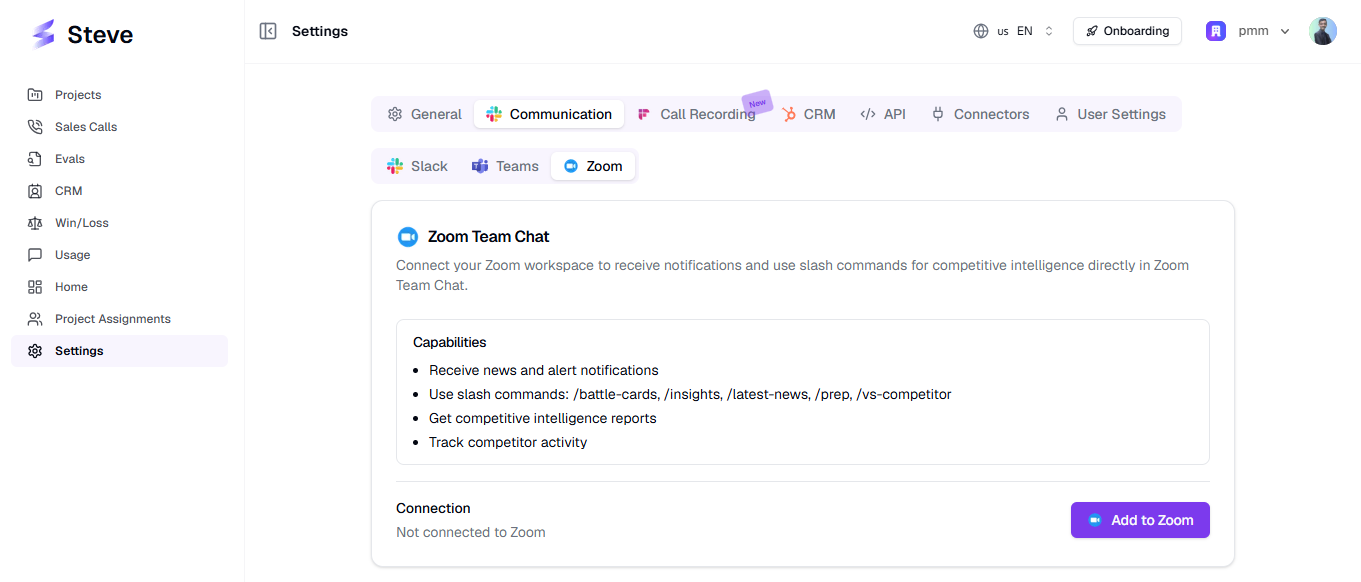Open the user avatar photo
The height and width of the screenshot is (582, 1361).
tap(1323, 31)
